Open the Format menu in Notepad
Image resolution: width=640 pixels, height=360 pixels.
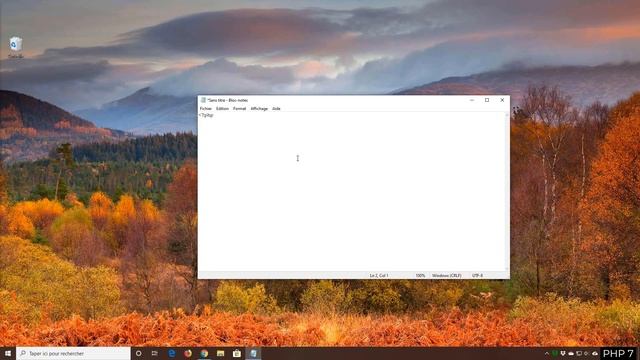pos(239,109)
